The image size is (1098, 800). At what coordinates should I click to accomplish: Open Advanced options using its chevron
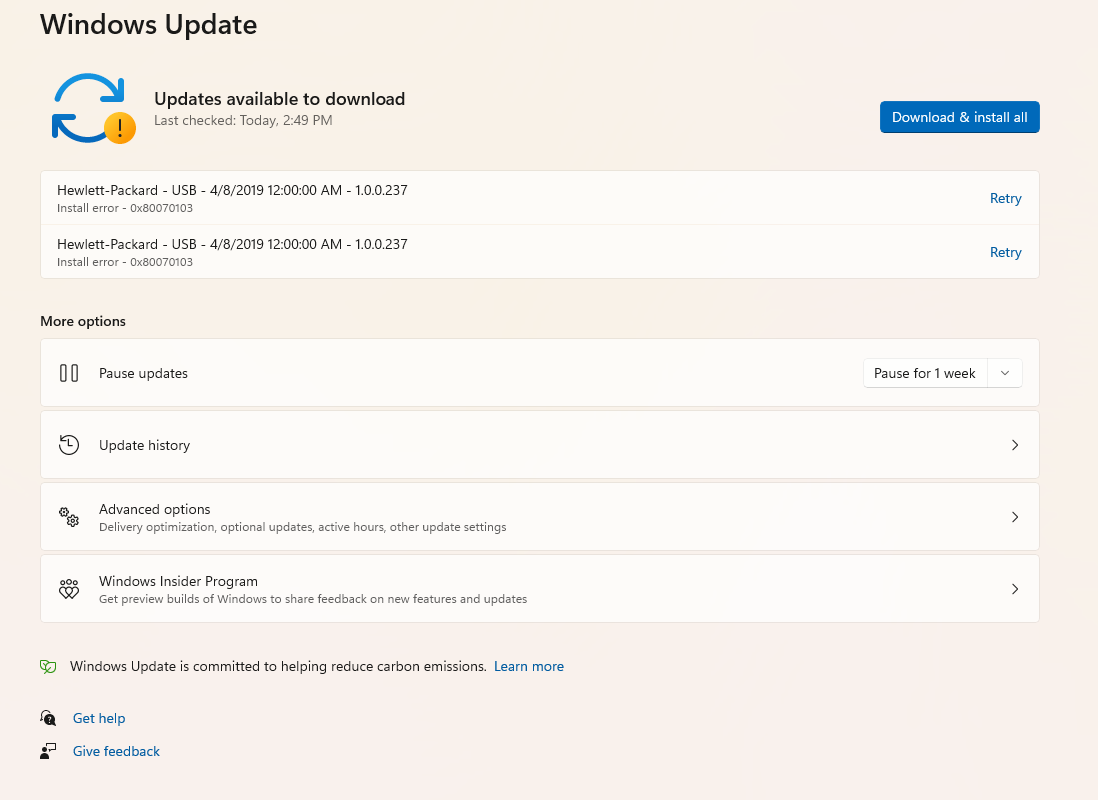tap(1014, 517)
